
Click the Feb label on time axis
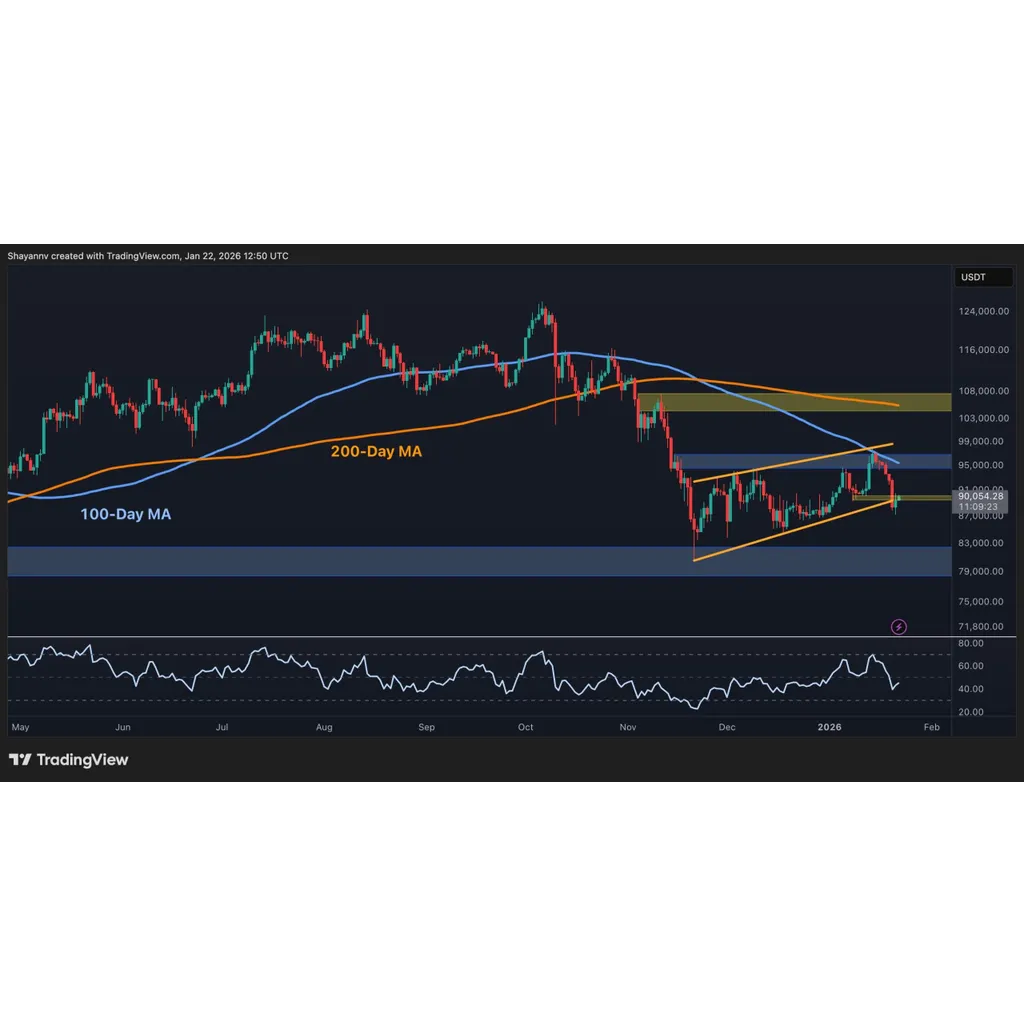pyautogui.click(x=932, y=728)
